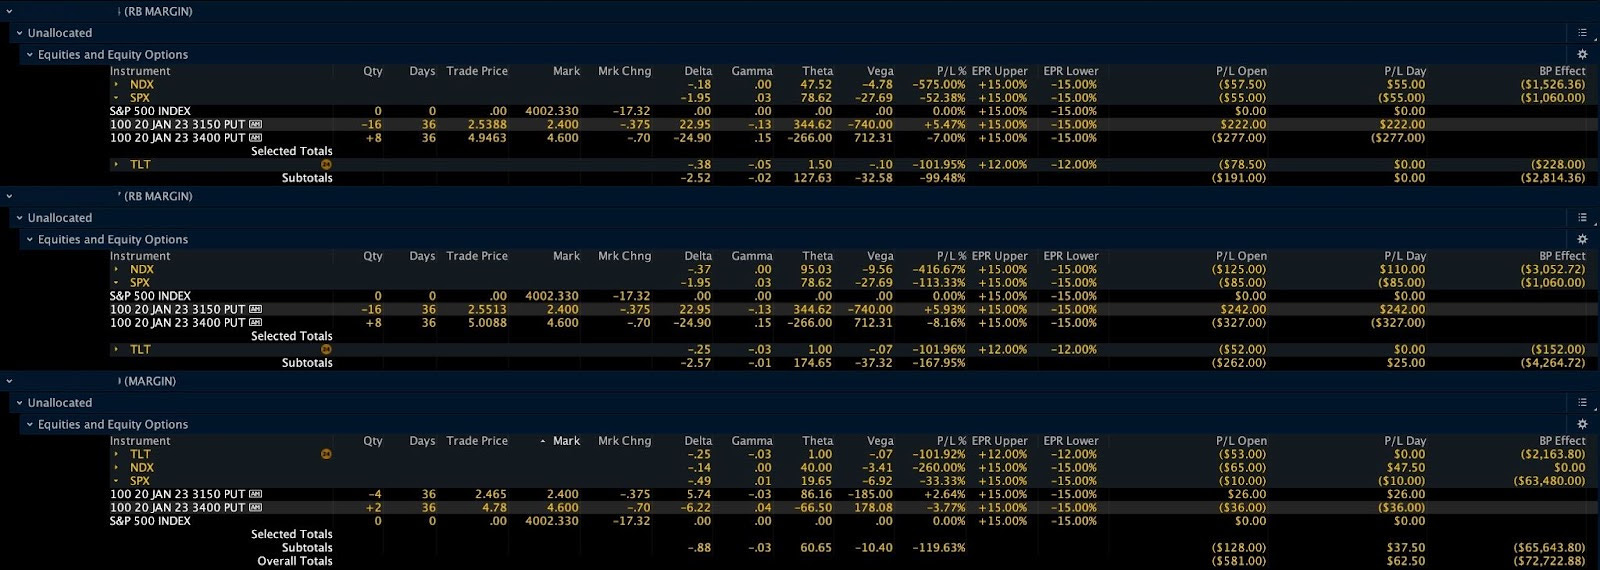Screen dimensions: 1600x570
Task: Collapse the SPX row in the middle account
Action: point(116,283)
